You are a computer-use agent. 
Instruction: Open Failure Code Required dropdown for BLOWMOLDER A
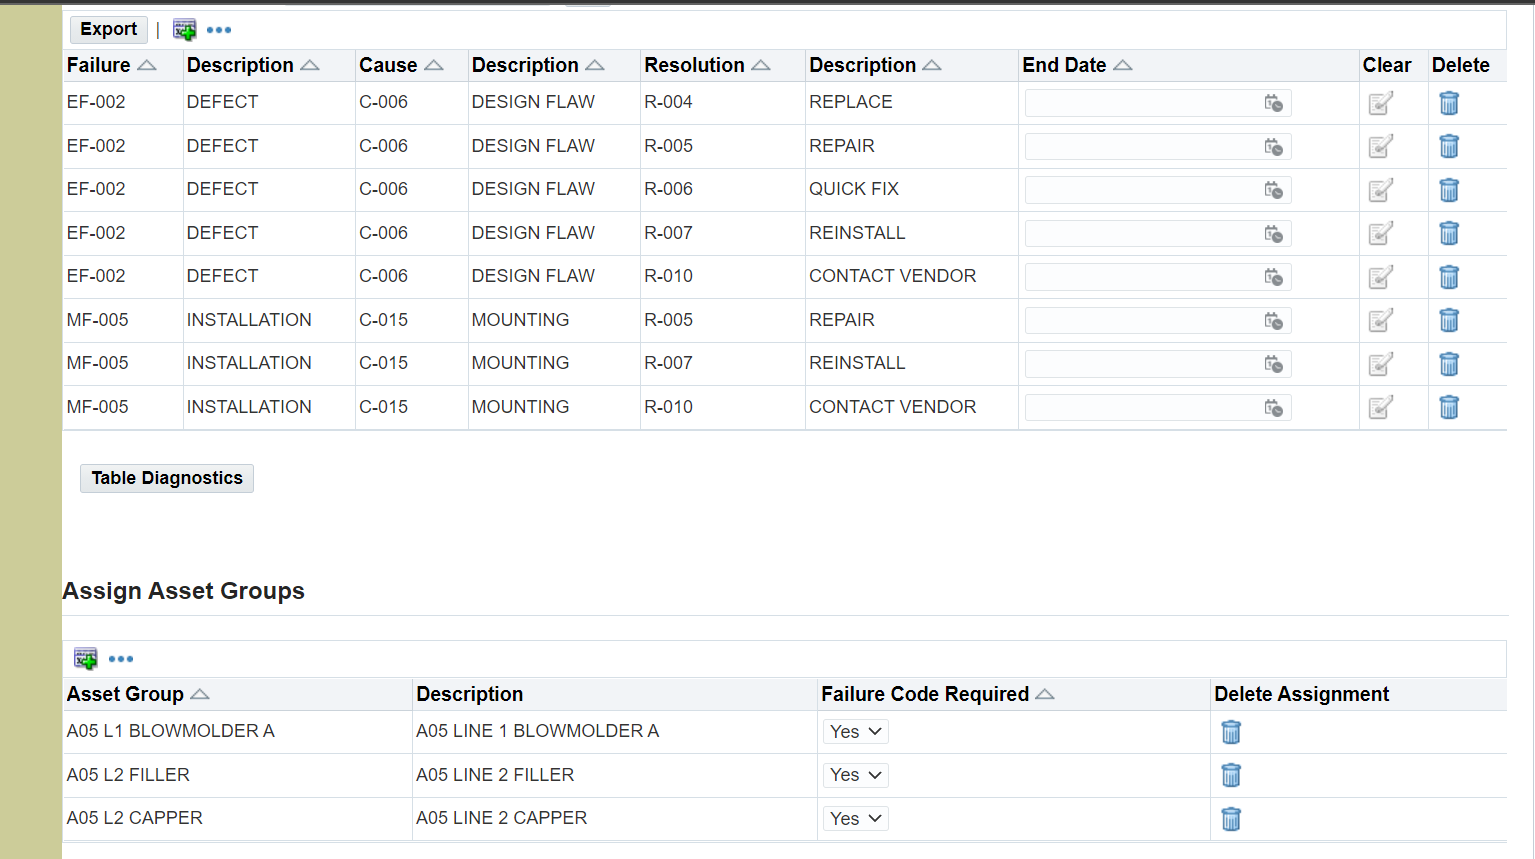pos(856,732)
